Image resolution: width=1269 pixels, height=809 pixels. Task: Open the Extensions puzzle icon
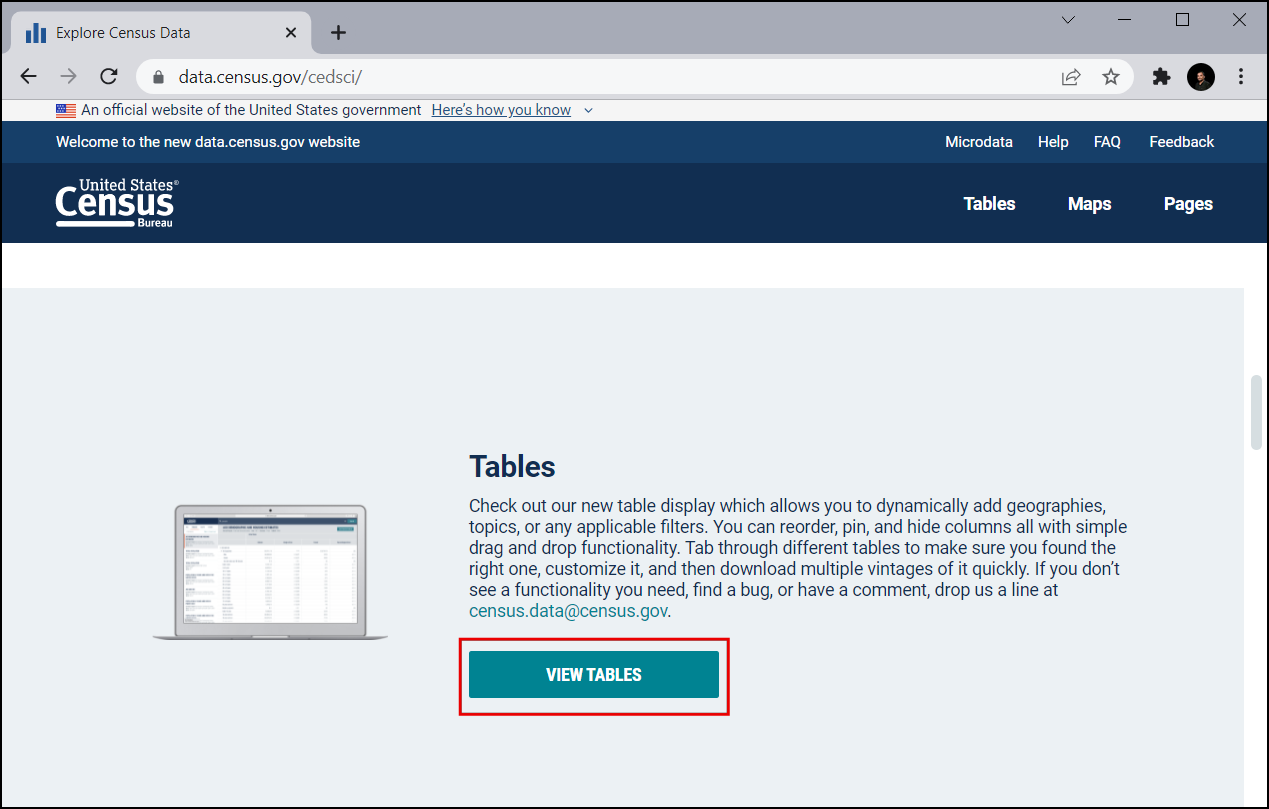point(1161,77)
